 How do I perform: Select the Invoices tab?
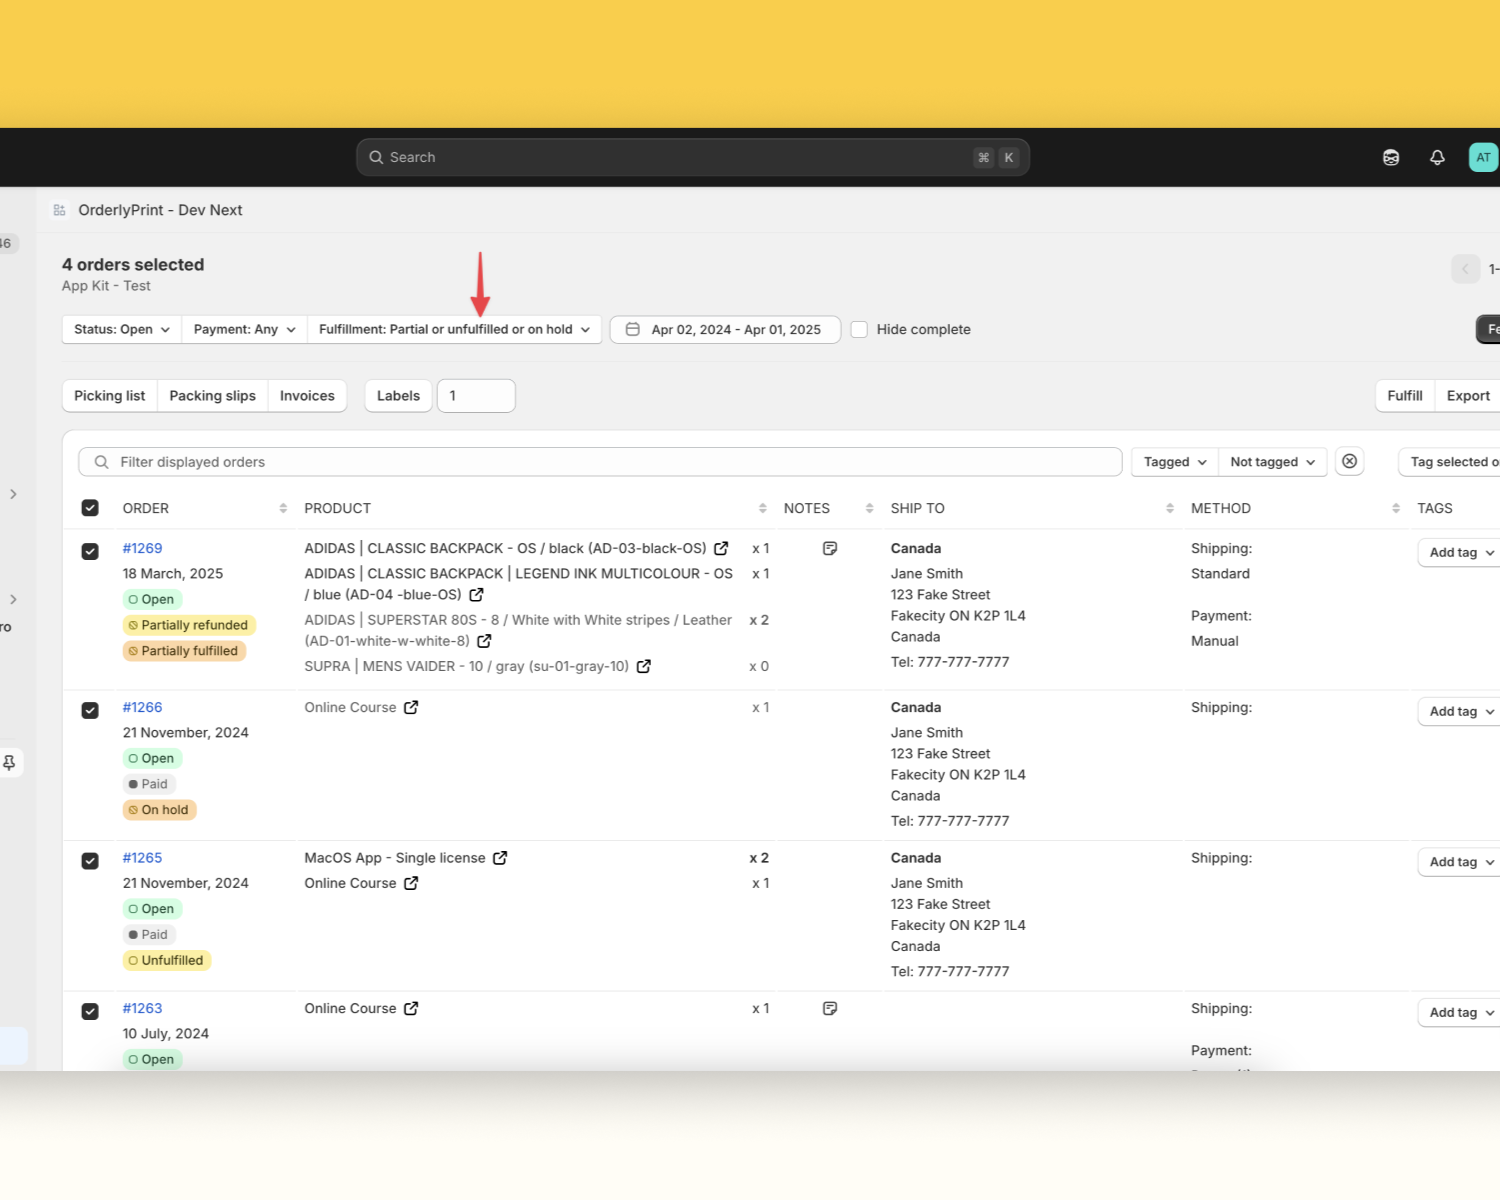pyautogui.click(x=307, y=396)
